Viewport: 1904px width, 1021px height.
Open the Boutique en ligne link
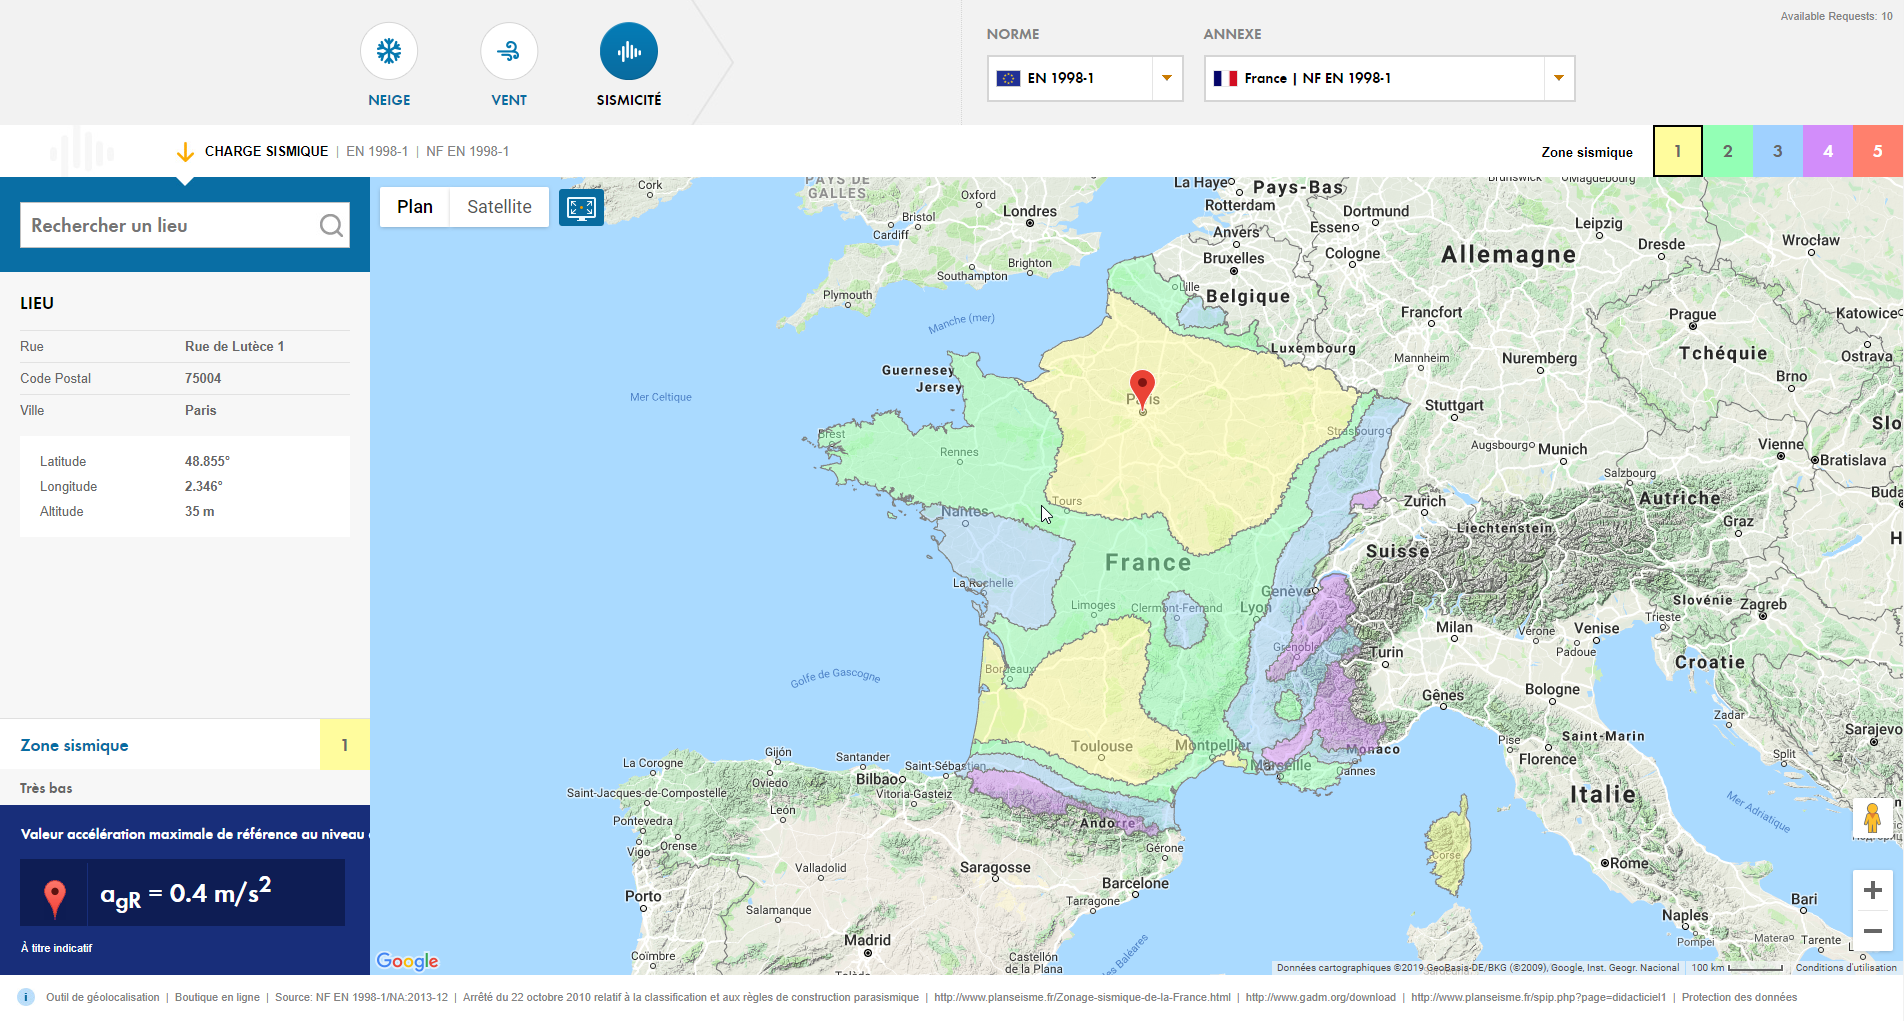[x=217, y=997]
